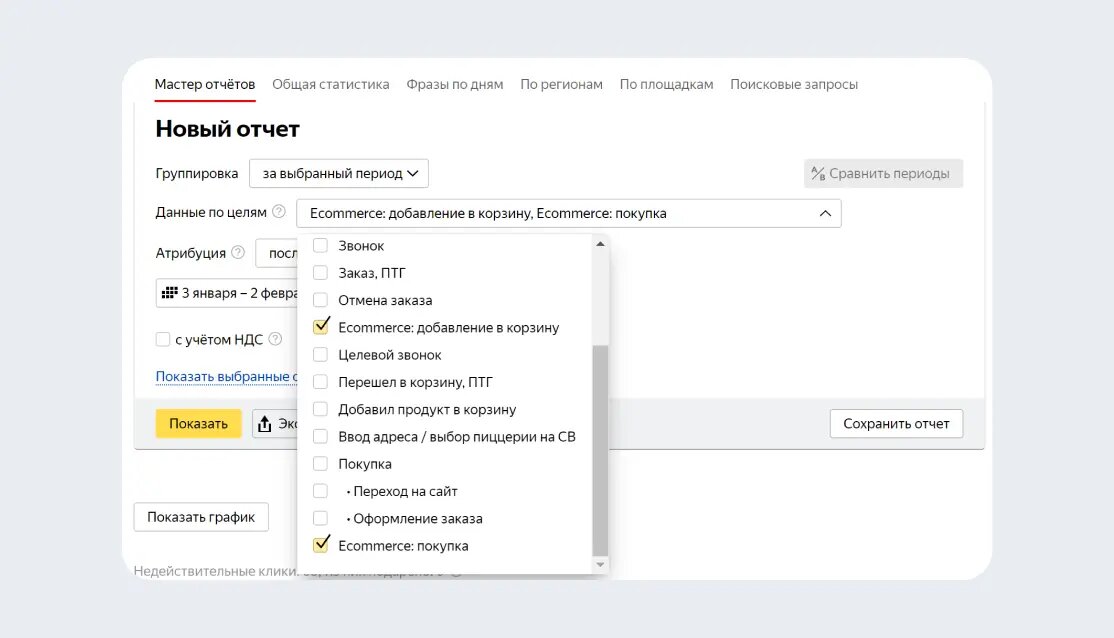Check the Оформление заказа checkbox
This screenshot has width=1114, height=638.
coord(320,519)
